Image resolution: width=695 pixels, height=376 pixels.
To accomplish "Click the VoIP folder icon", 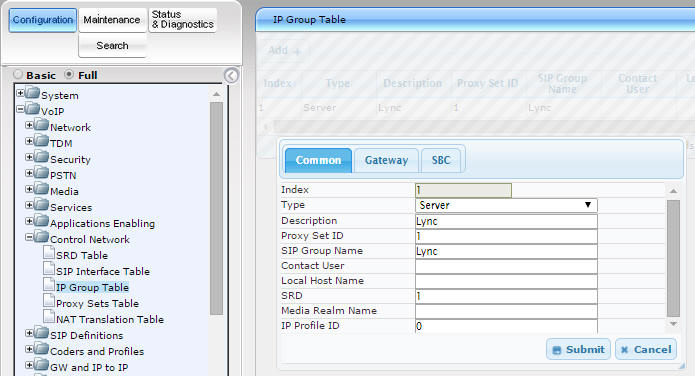I will [x=33, y=109].
